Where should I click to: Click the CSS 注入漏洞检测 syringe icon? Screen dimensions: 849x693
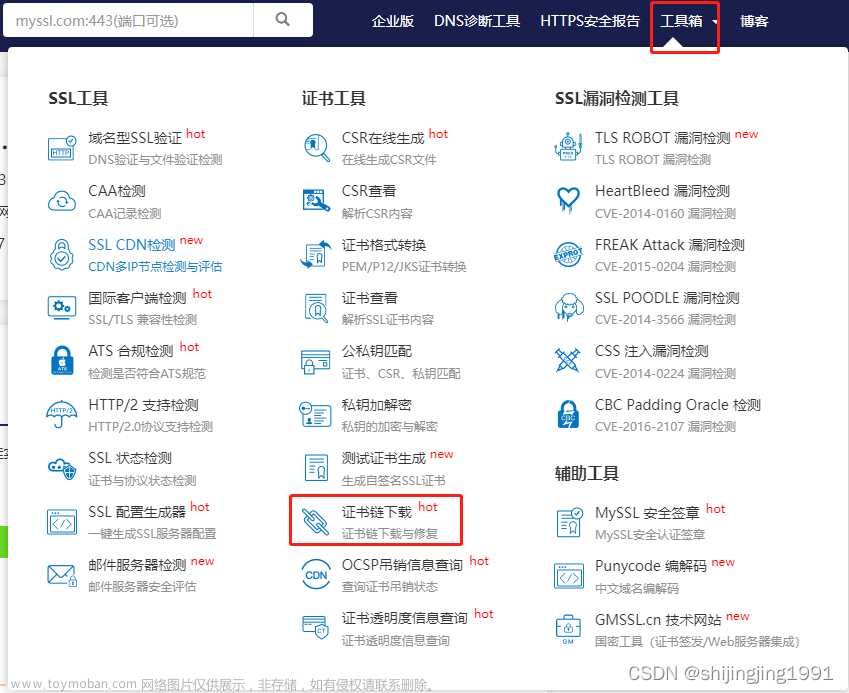(567, 361)
